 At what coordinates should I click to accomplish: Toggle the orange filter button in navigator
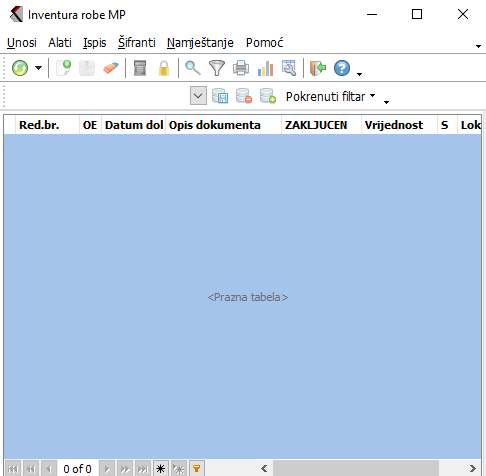(197, 469)
